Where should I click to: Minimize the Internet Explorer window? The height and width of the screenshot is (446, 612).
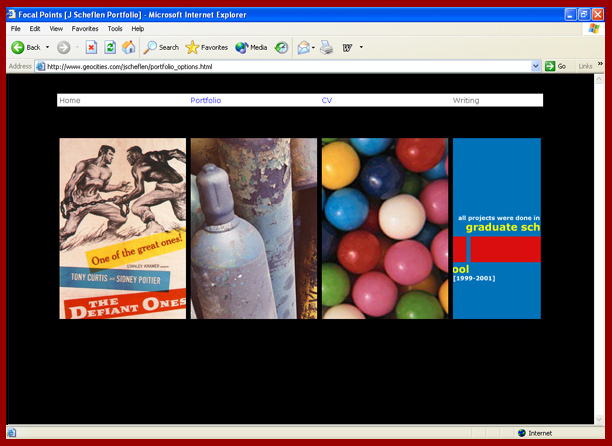coord(570,15)
